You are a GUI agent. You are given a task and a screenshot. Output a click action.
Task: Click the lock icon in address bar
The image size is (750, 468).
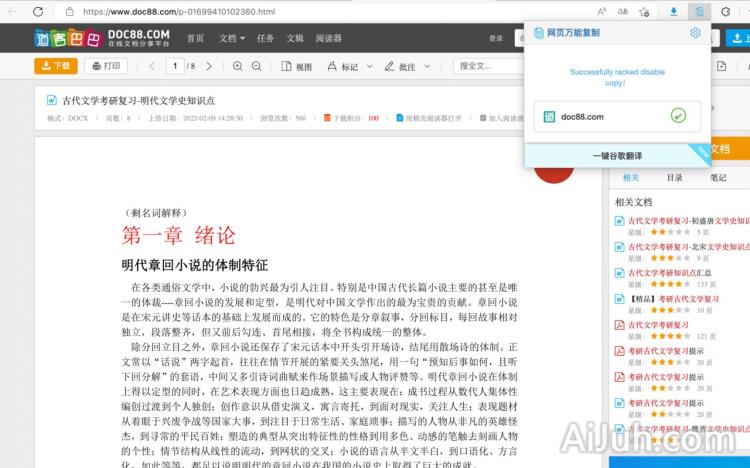70,11
